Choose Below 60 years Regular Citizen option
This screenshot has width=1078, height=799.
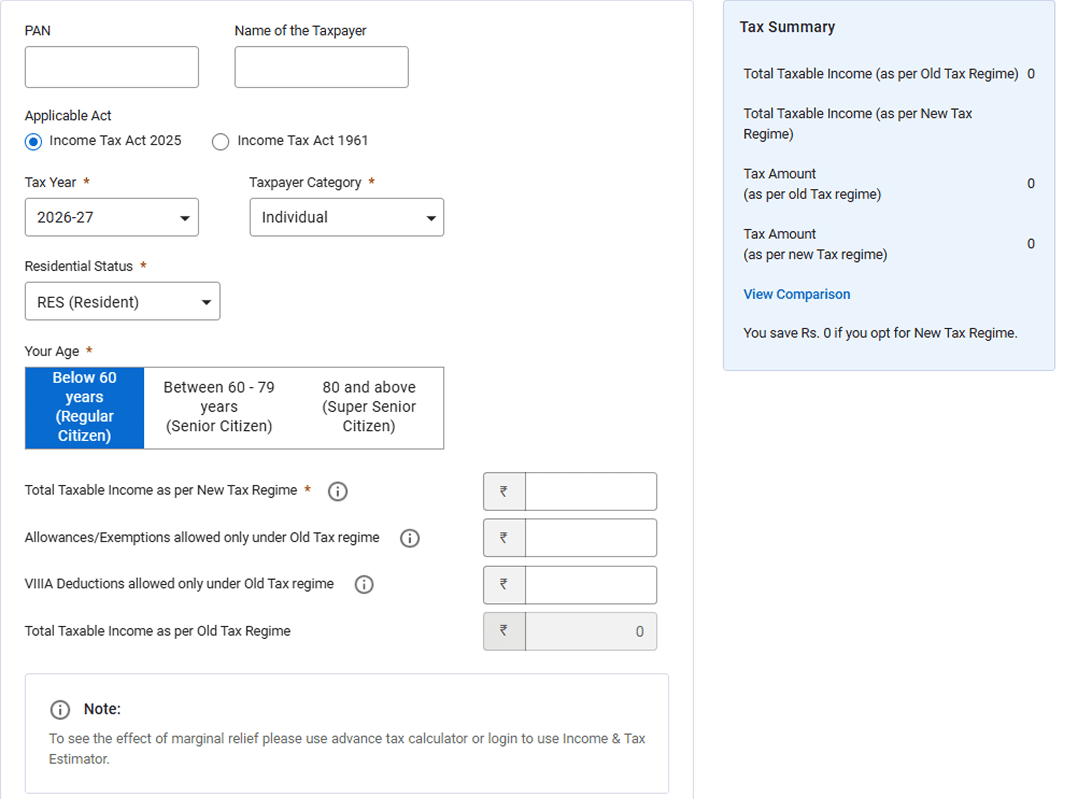(x=85, y=407)
